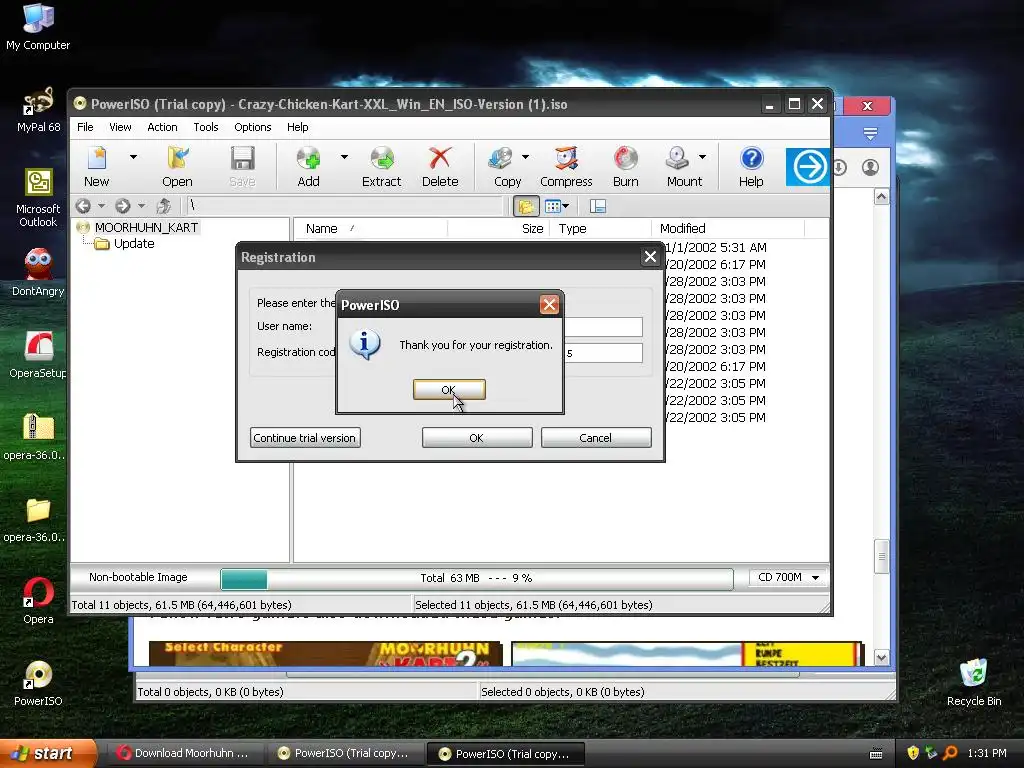Sort by the Type column header
This screenshot has width=1024, height=768.
click(x=601, y=229)
